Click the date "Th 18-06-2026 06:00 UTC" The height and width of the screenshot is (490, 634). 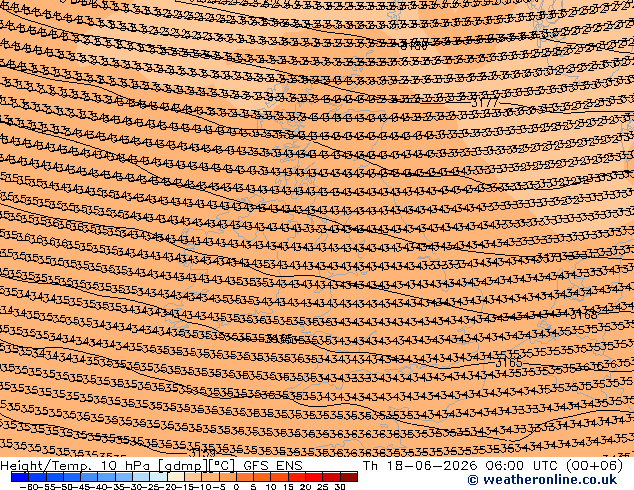coord(462,466)
